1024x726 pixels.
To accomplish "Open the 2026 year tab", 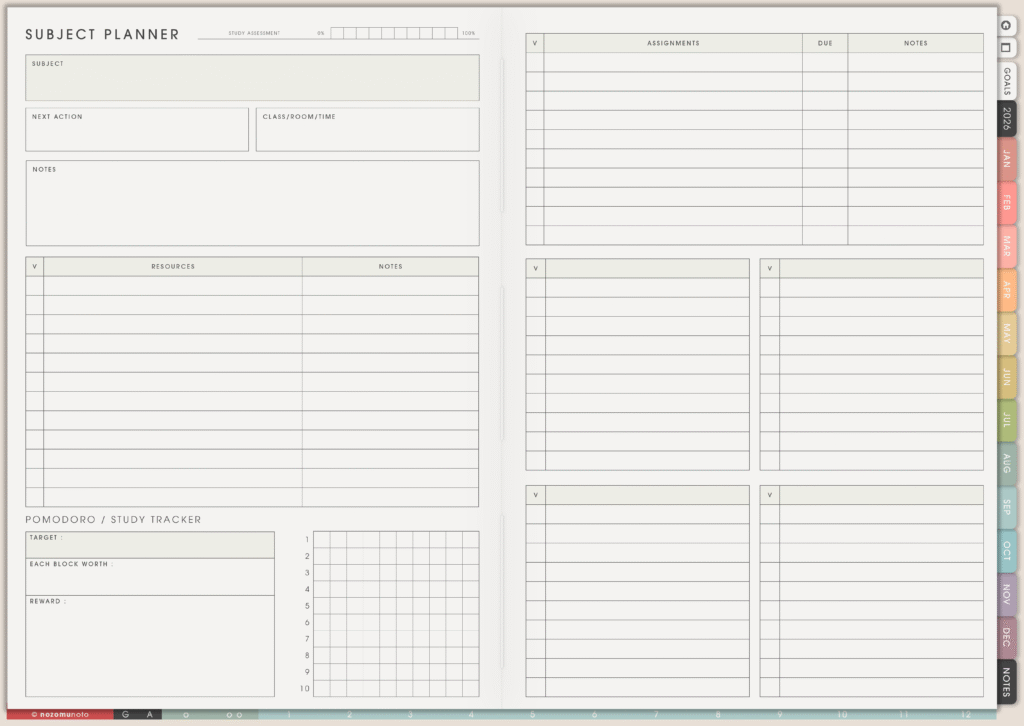I will tap(1006, 119).
